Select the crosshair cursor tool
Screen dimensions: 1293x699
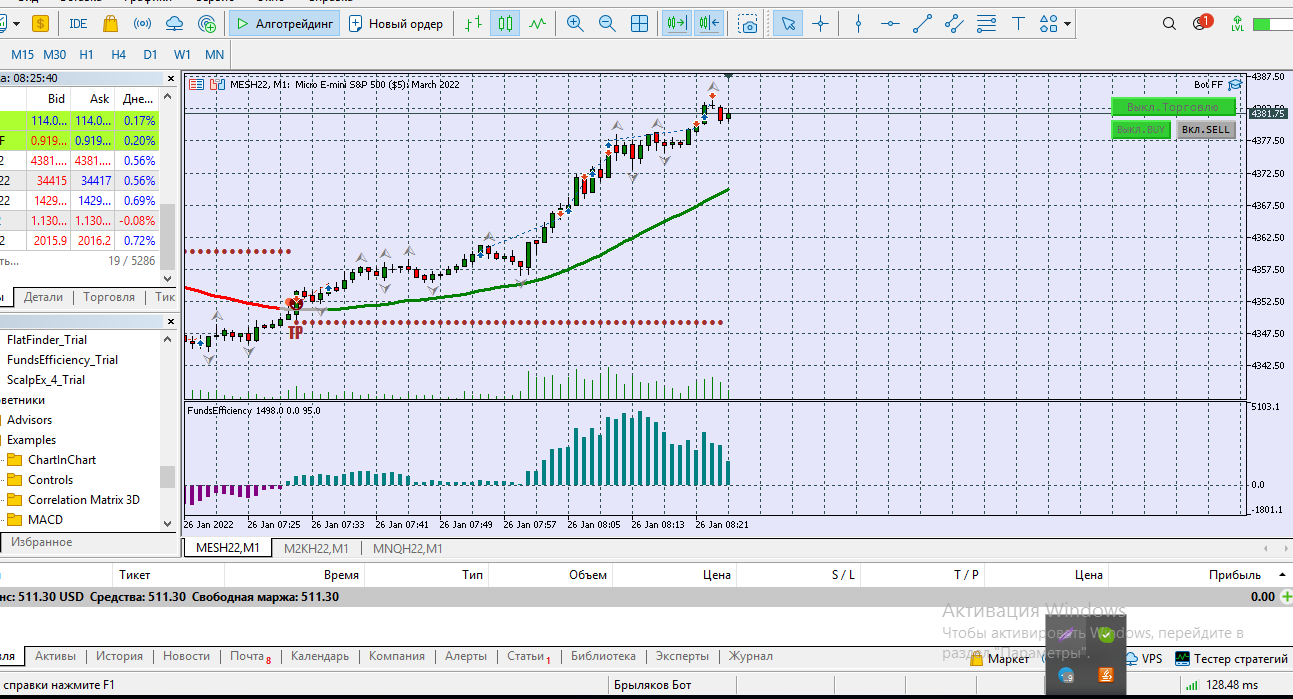[x=820, y=23]
